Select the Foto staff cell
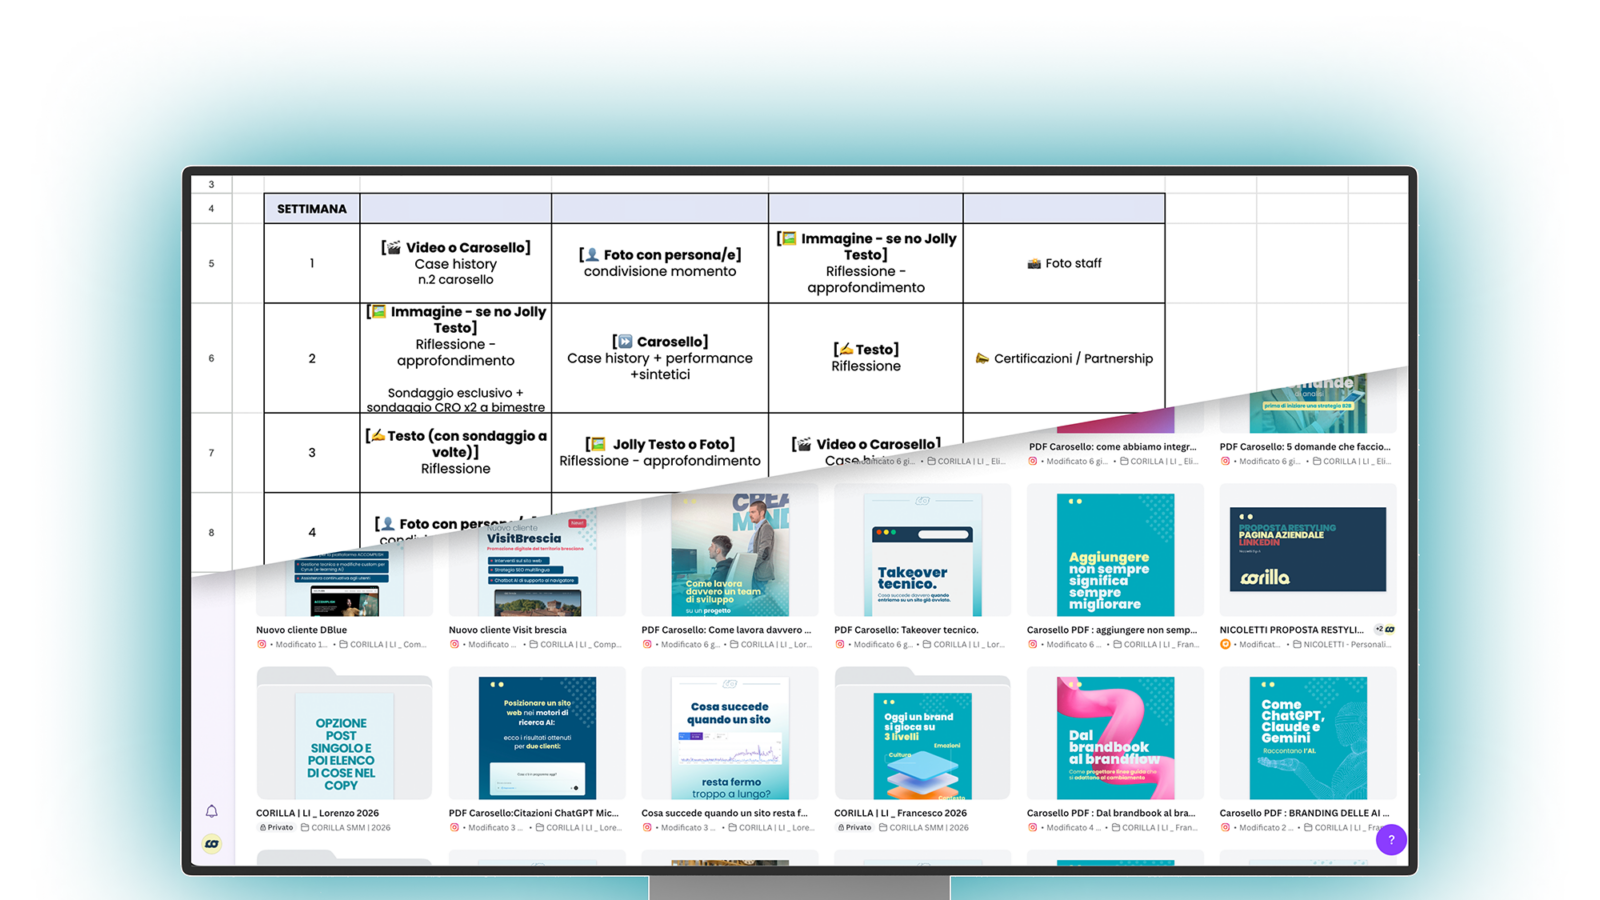This screenshot has height=900, width=1600. (1064, 263)
